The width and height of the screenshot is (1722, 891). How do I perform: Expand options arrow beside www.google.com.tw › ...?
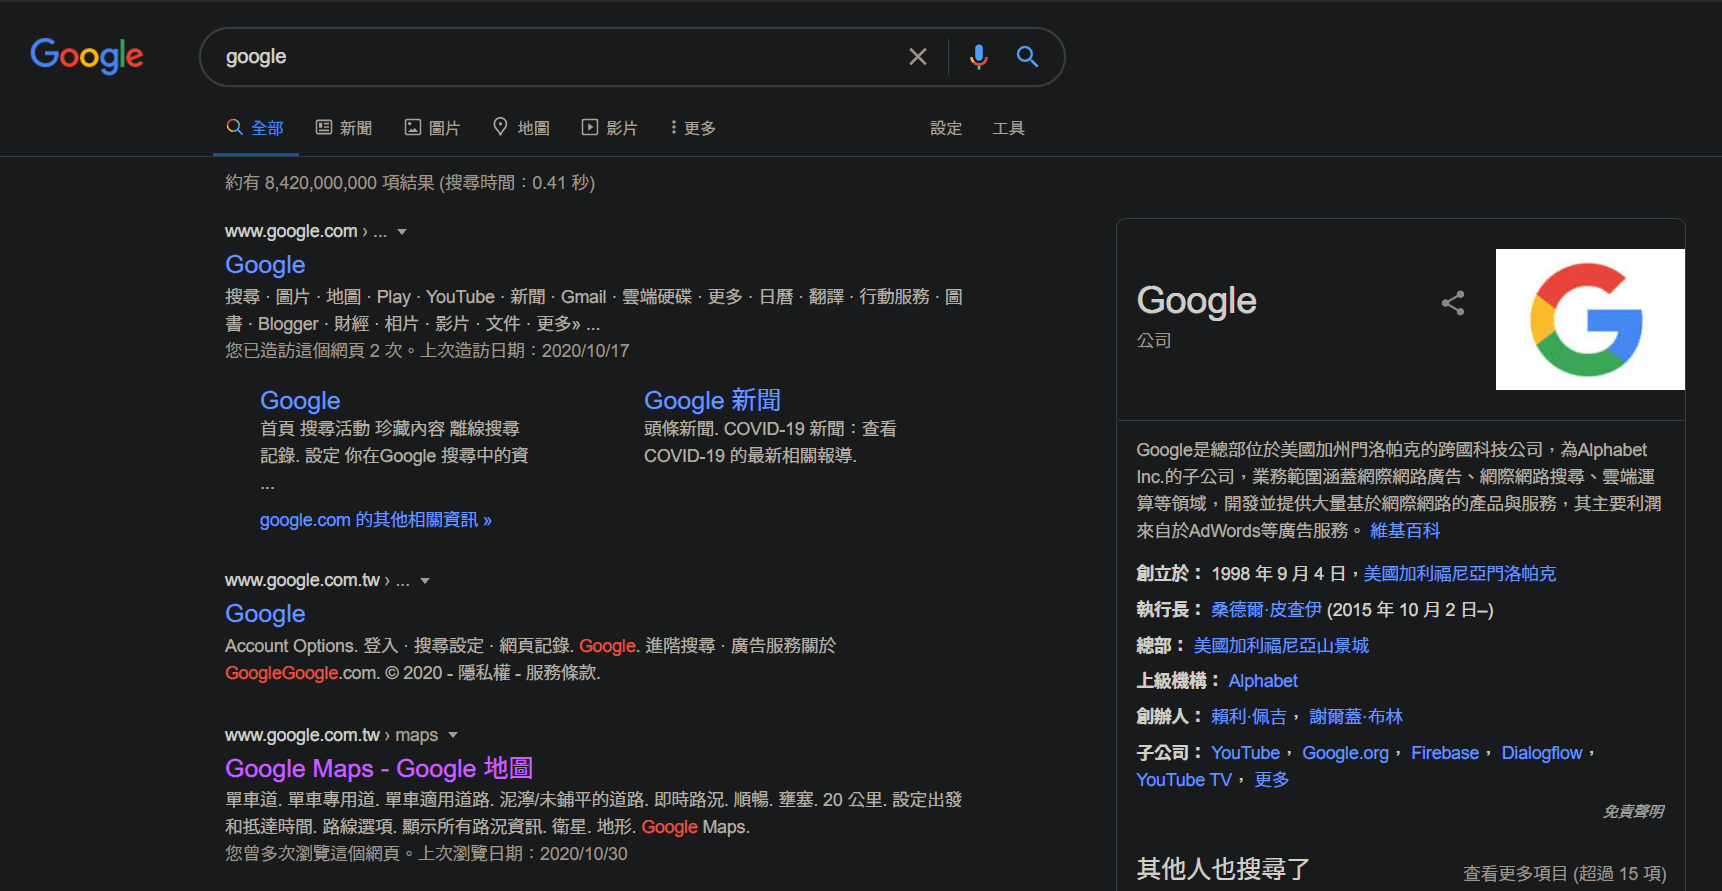coord(425,581)
